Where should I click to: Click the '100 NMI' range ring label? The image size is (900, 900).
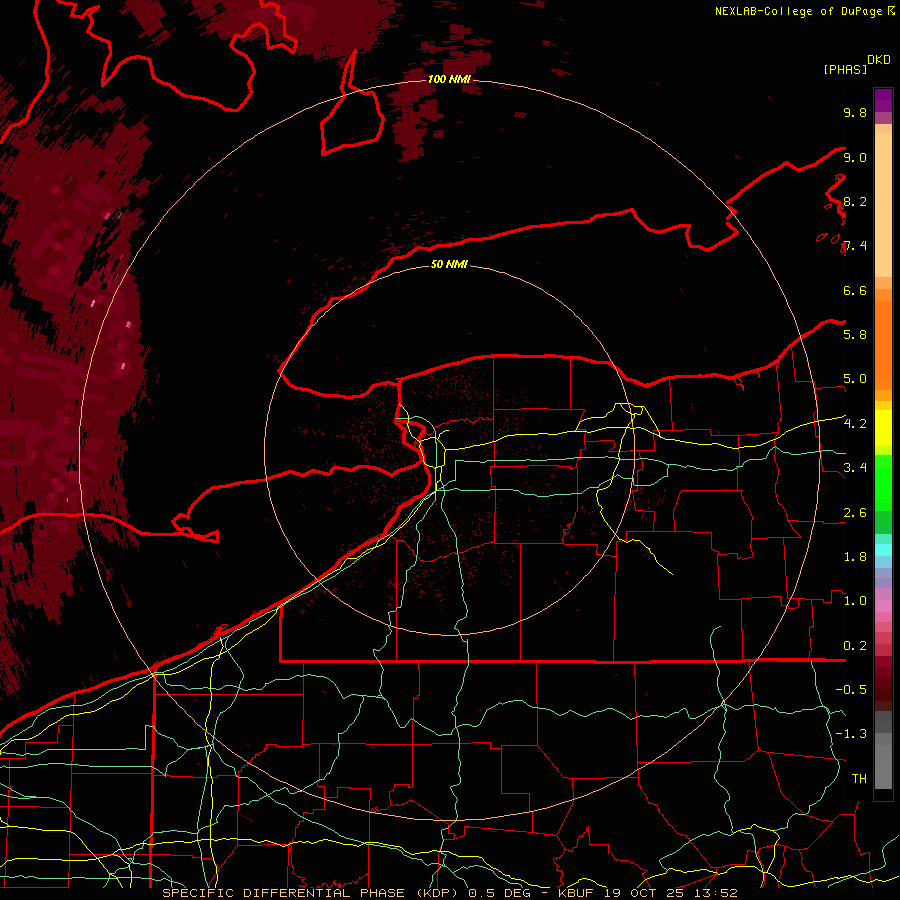449,79
